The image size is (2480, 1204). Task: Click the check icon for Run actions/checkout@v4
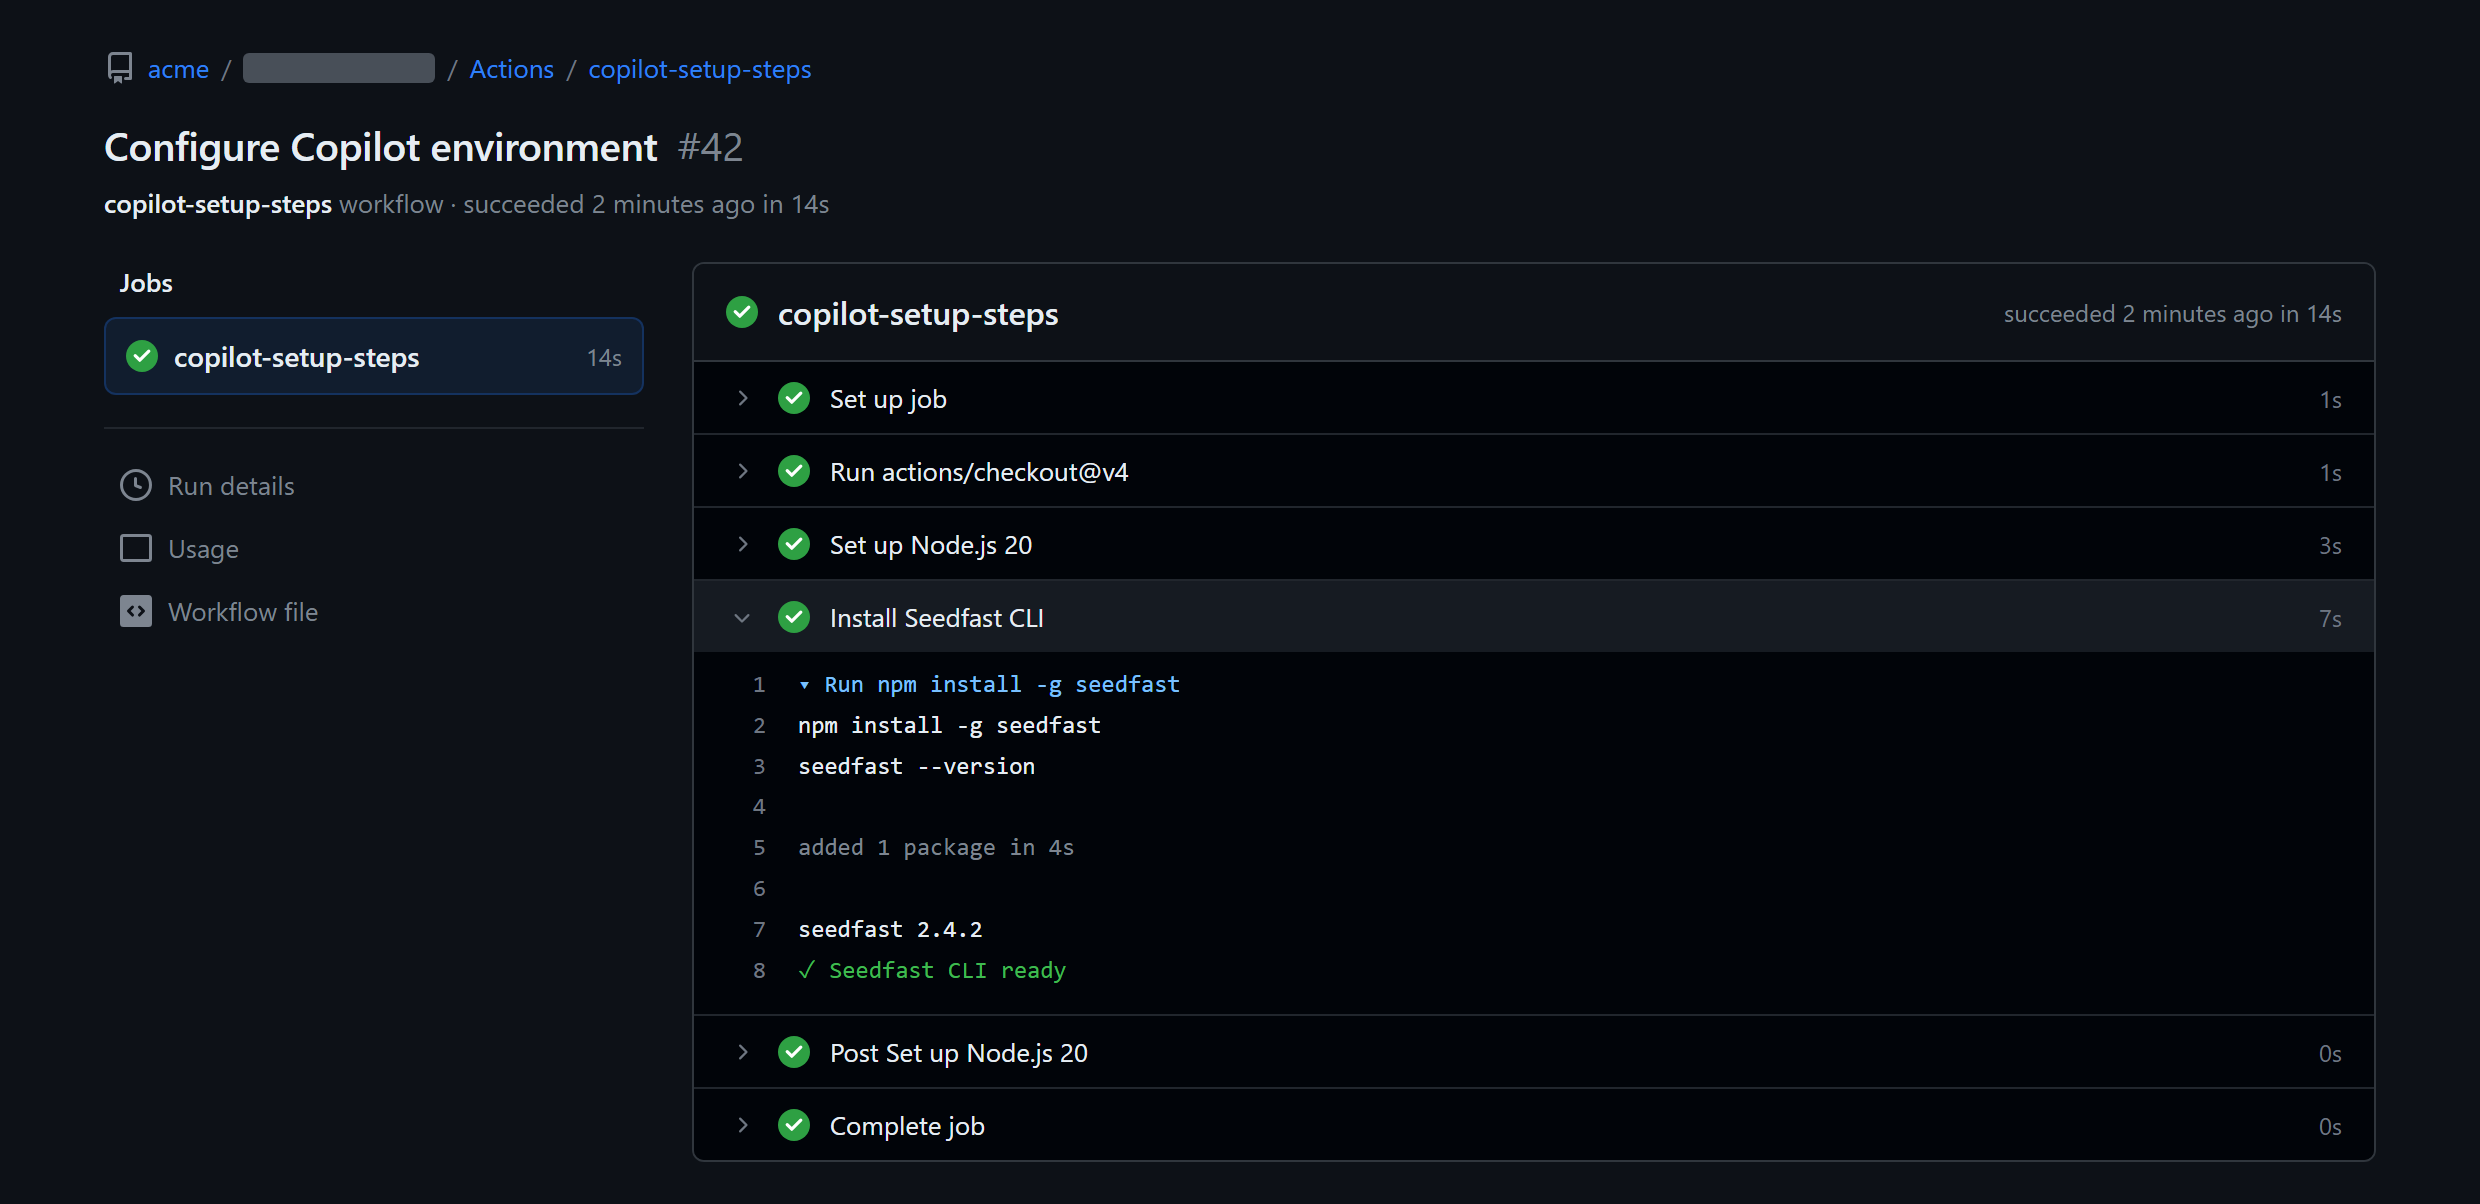pyautogui.click(x=794, y=471)
